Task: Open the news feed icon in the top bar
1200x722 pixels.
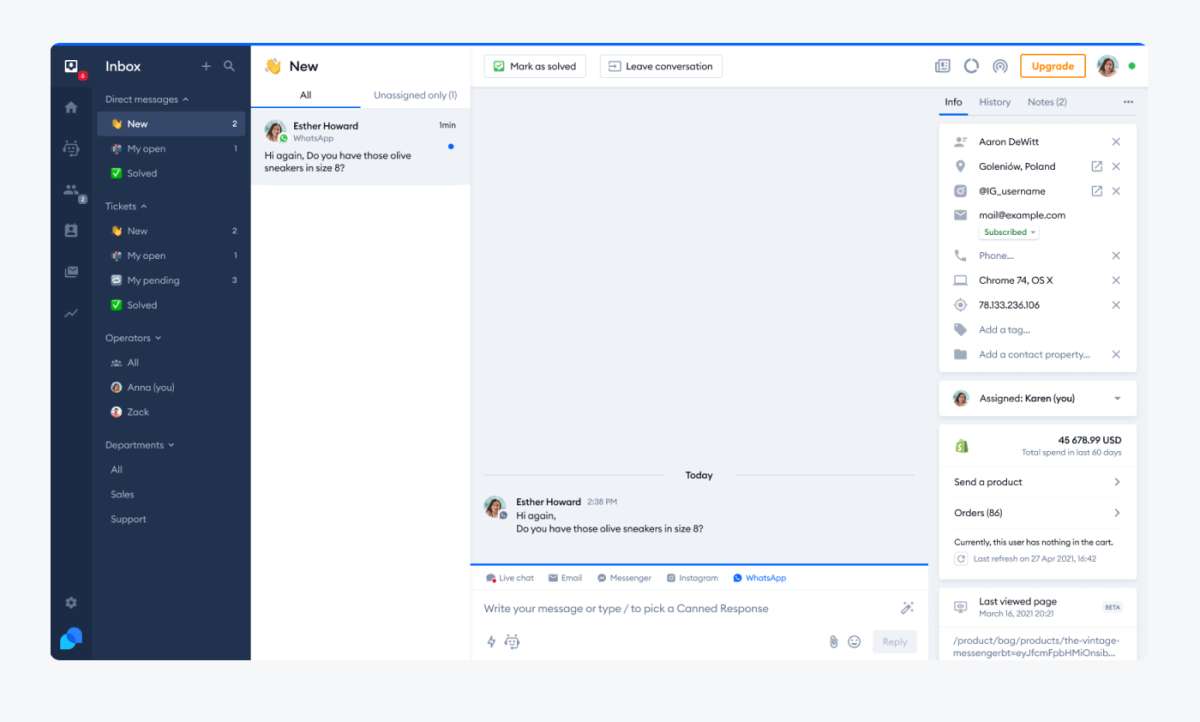Action: click(x=942, y=65)
